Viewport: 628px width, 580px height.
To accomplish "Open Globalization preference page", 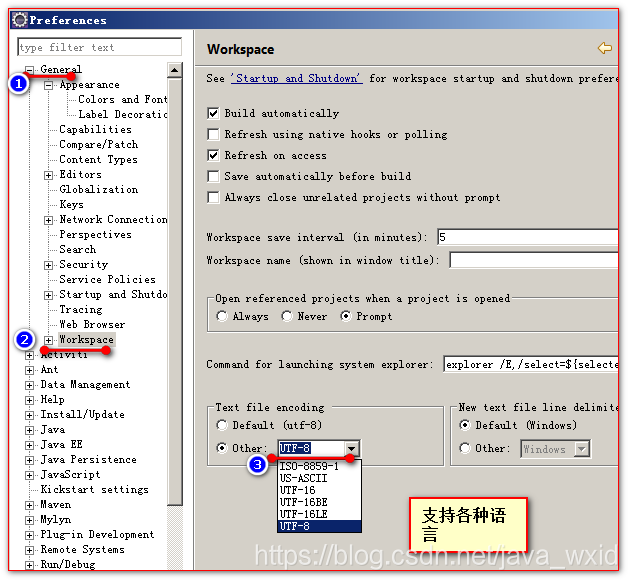I will pyautogui.click(x=99, y=189).
